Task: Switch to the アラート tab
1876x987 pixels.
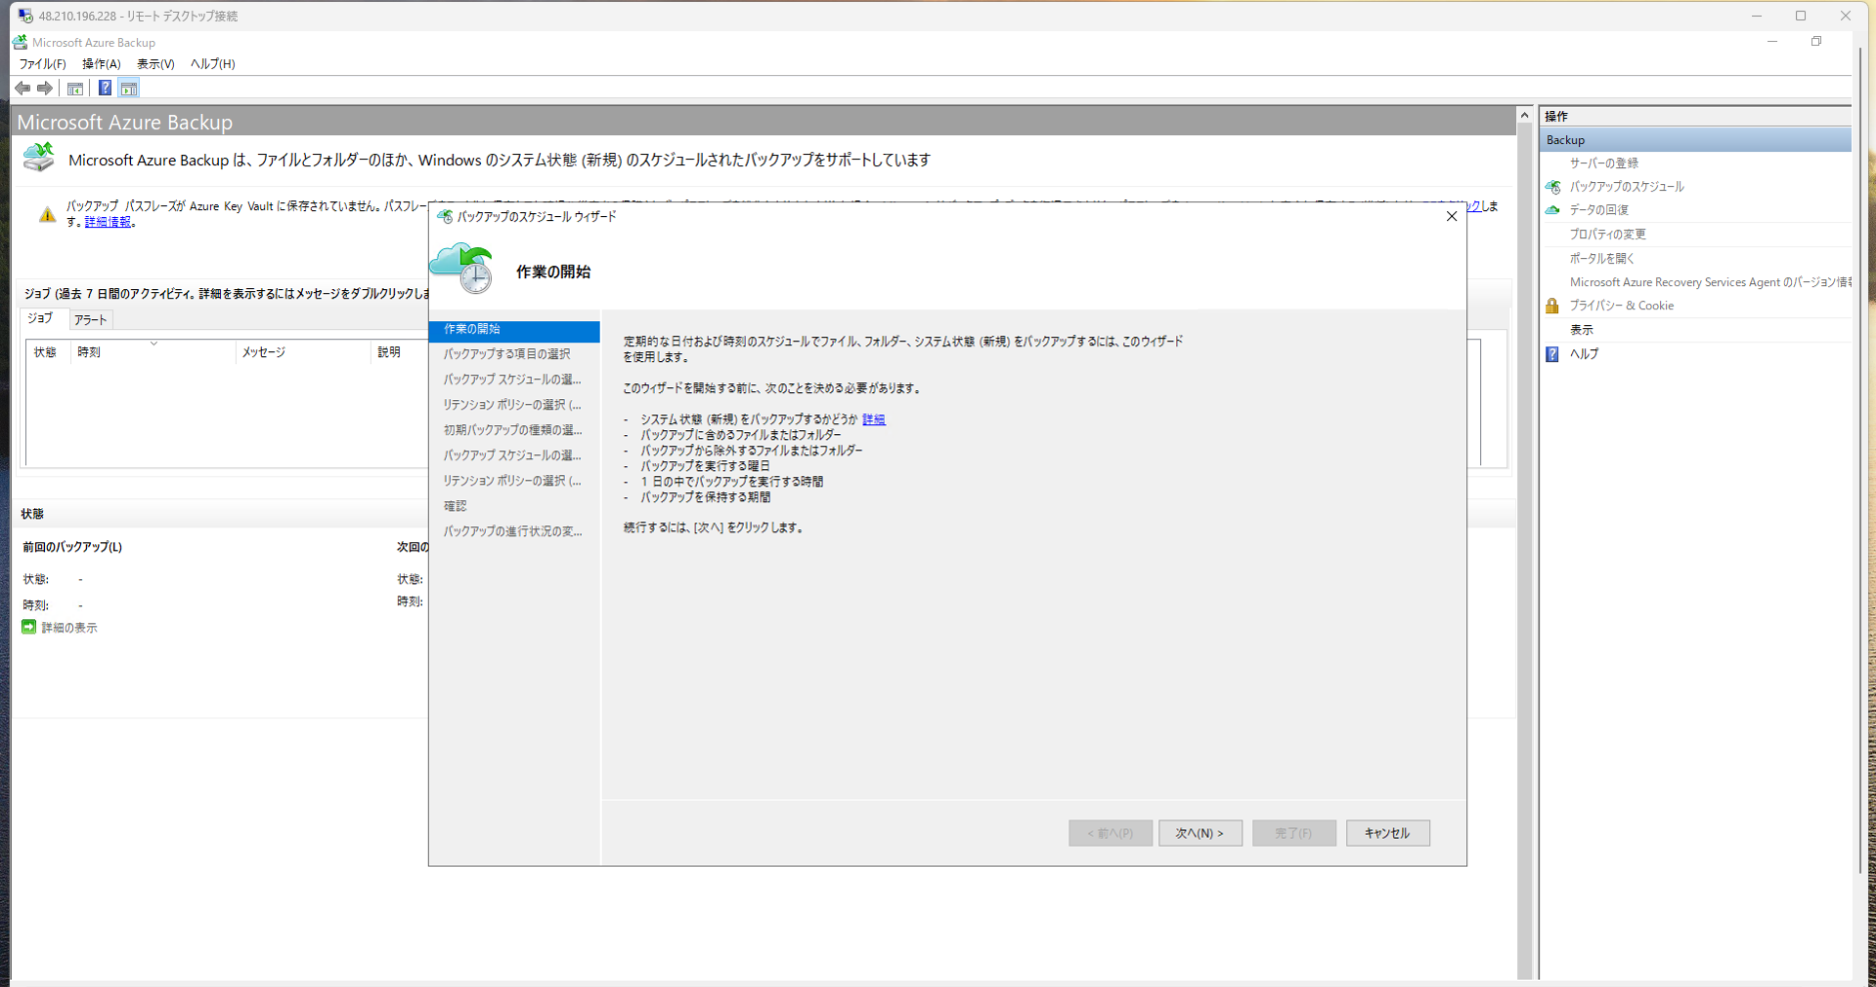Action: [90, 320]
